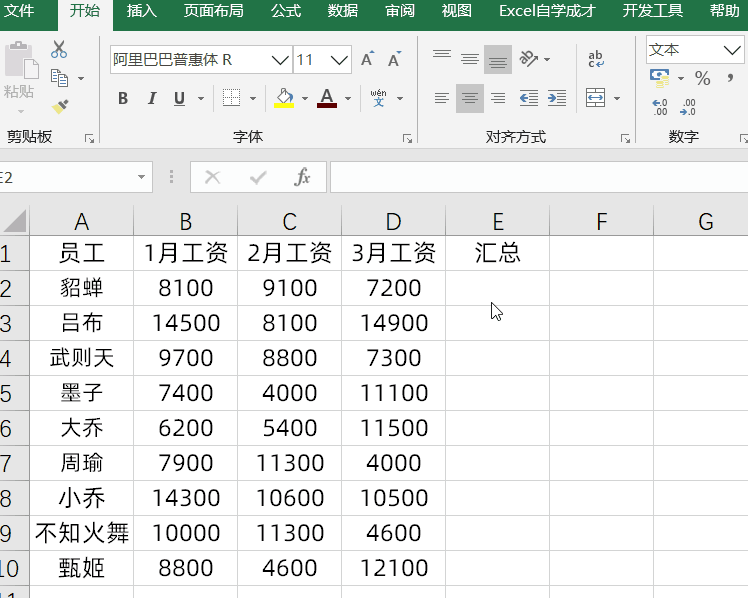Screen dimensions: 748x598
Task: Switch to 公式 tab
Action: (286, 10)
